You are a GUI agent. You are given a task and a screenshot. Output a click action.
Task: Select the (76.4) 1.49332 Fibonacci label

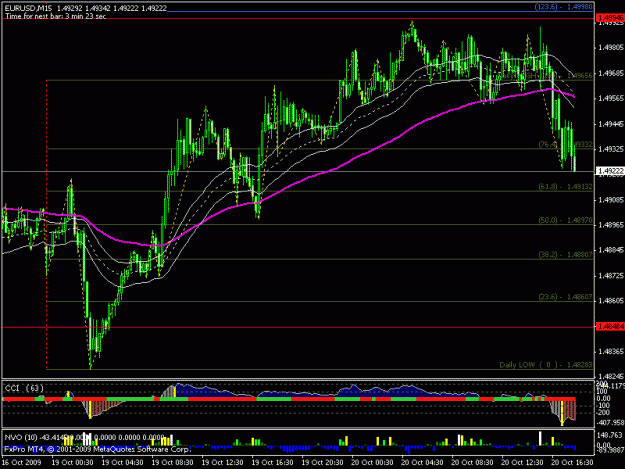click(565, 144)
